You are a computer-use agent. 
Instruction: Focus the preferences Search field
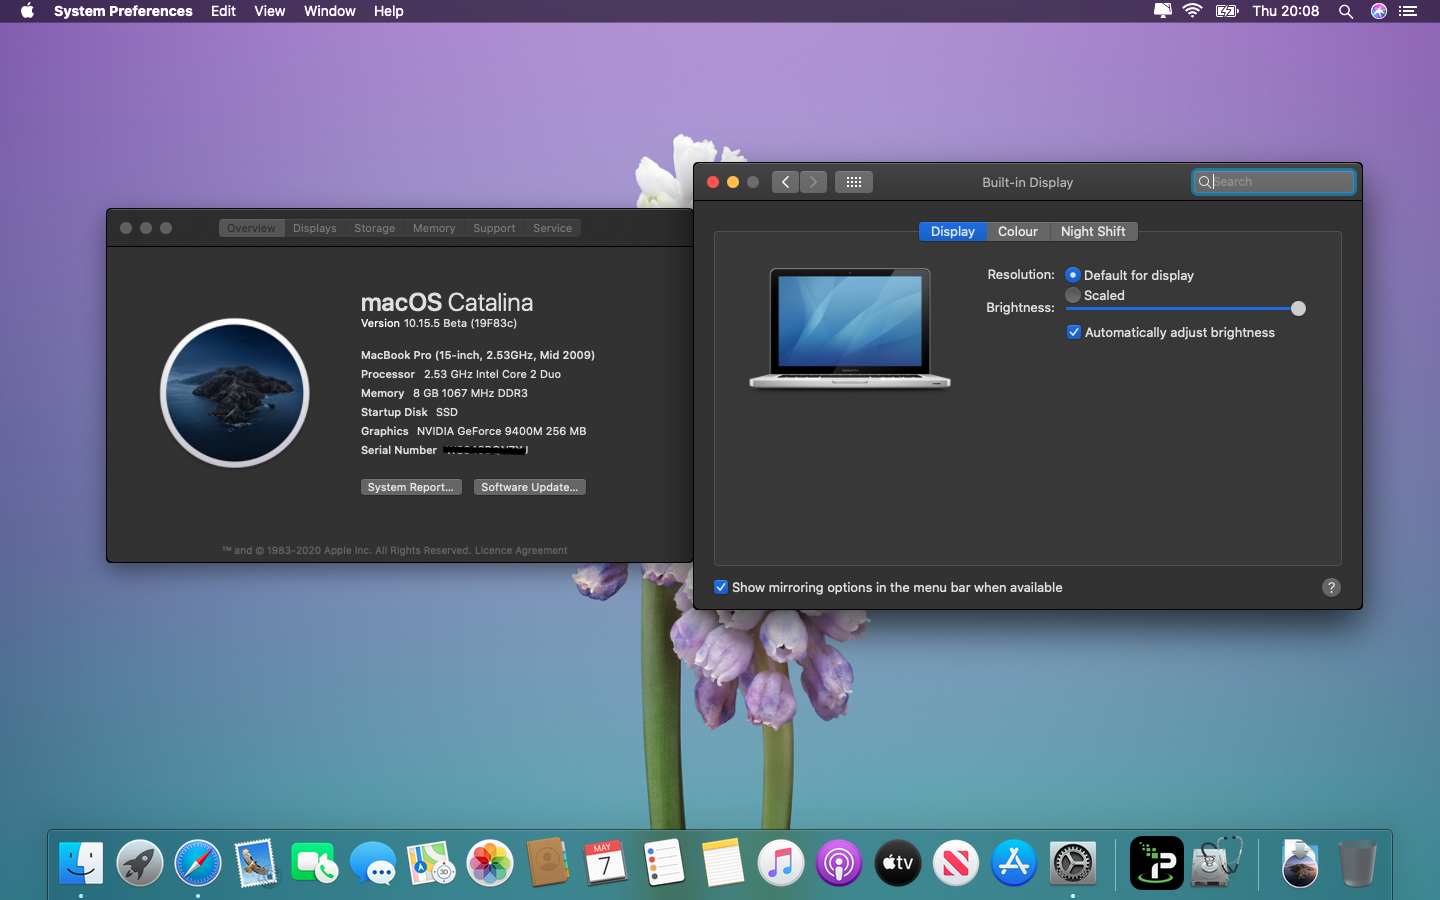point(1274,182)
